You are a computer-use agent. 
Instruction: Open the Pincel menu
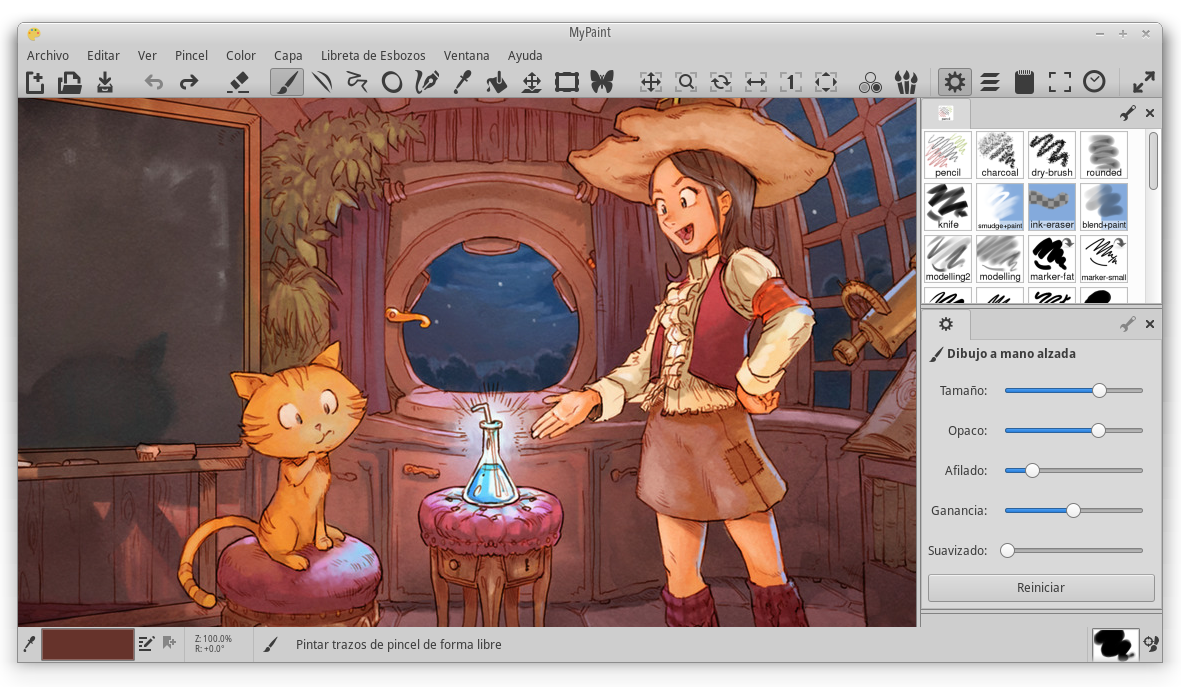click(x=191, y=56)
